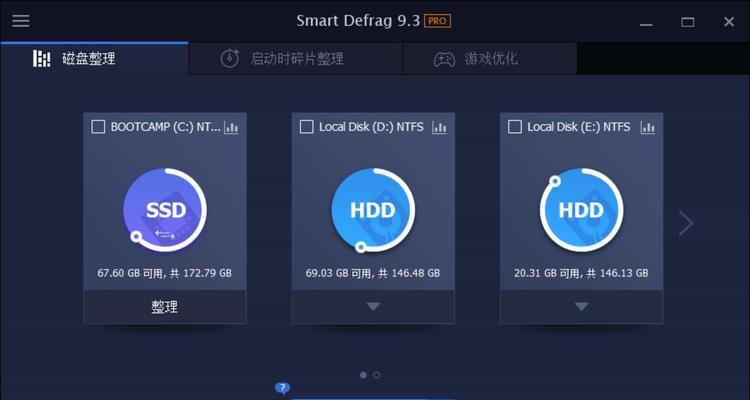Open the BOOTCAMP (C:) bar-chart report icon

pos(232,127)
